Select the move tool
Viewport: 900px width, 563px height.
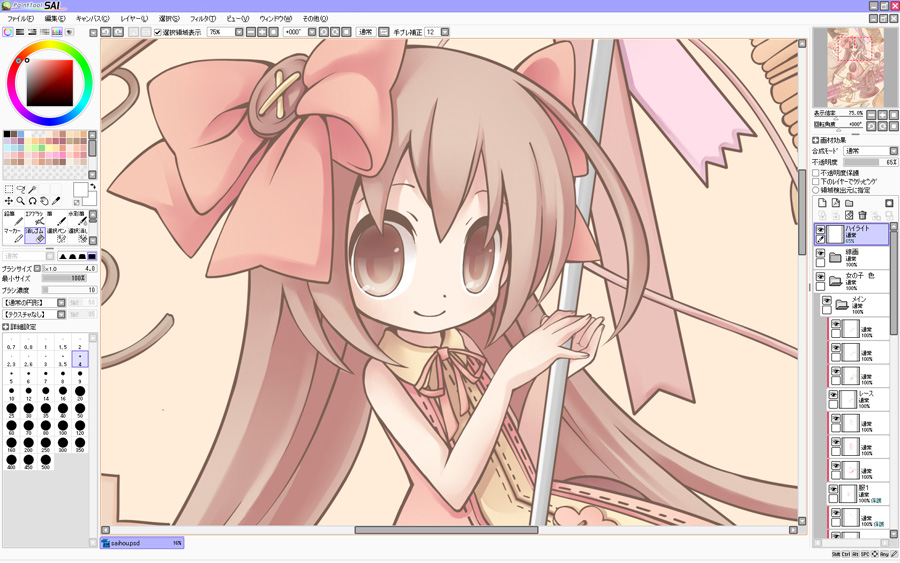[x=9, y=201]
